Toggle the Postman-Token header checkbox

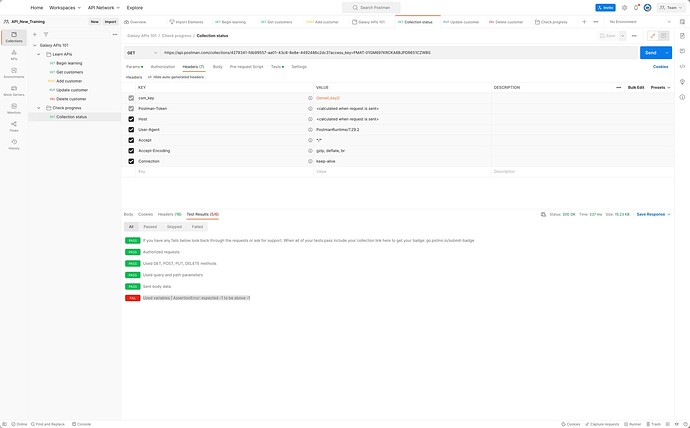[x=131, y=109]
